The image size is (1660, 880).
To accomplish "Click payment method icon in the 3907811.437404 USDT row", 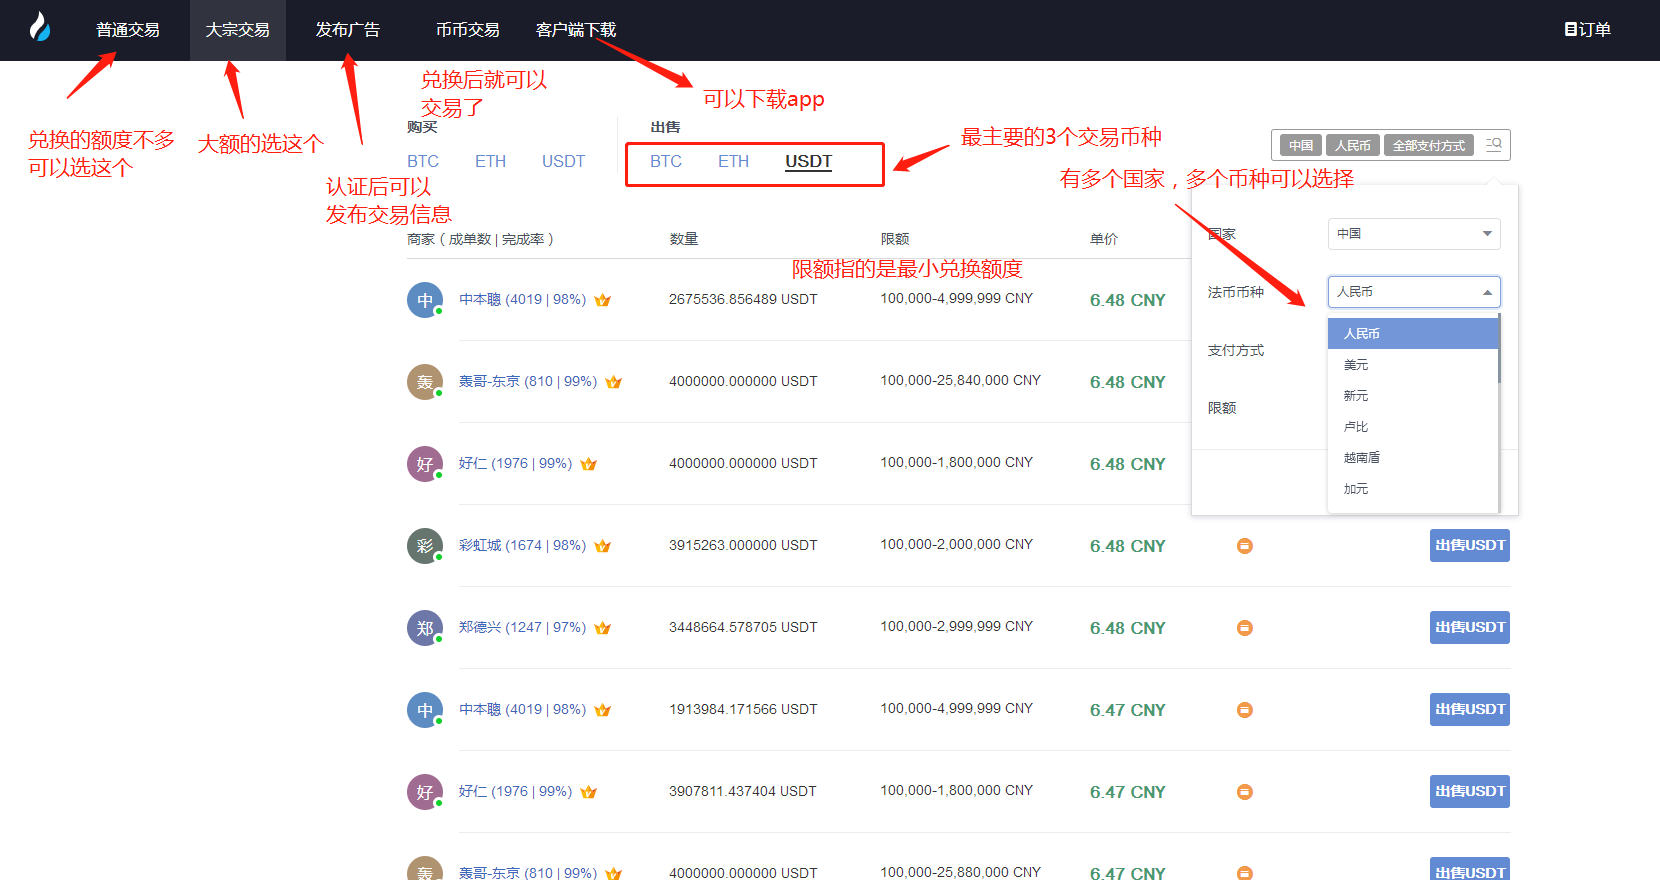I will tap(1245, 792).
